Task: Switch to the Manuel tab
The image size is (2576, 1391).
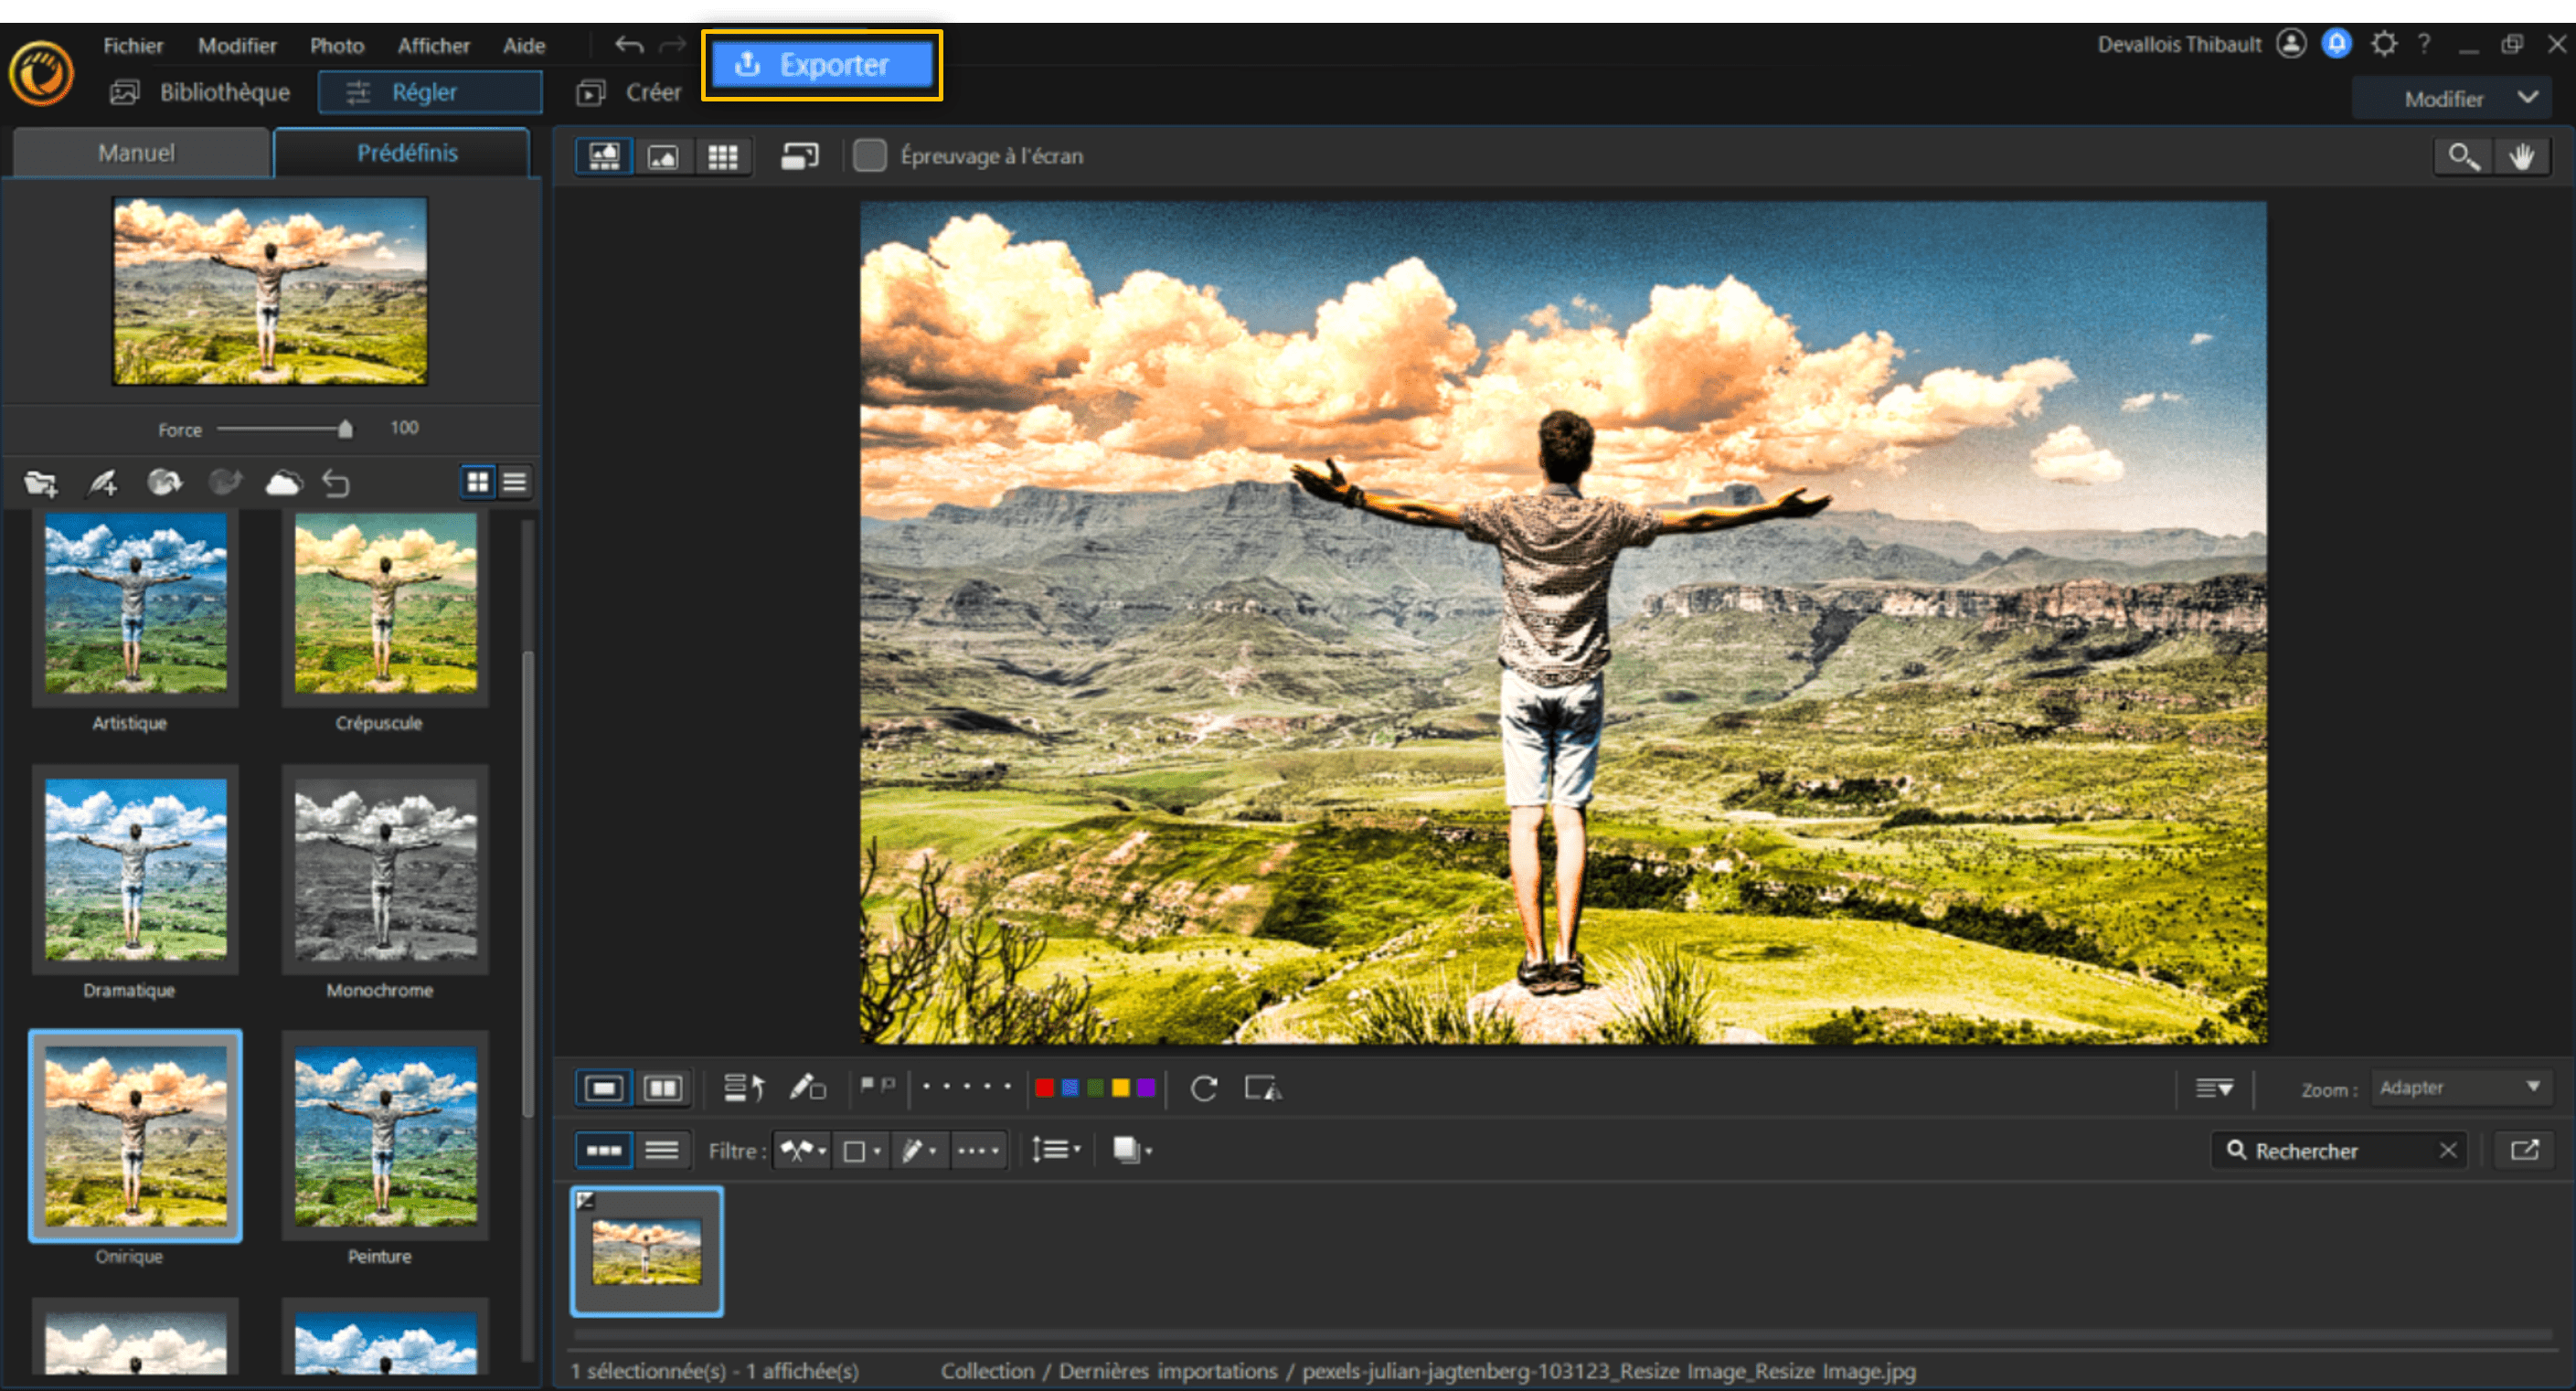Action: 136,152
